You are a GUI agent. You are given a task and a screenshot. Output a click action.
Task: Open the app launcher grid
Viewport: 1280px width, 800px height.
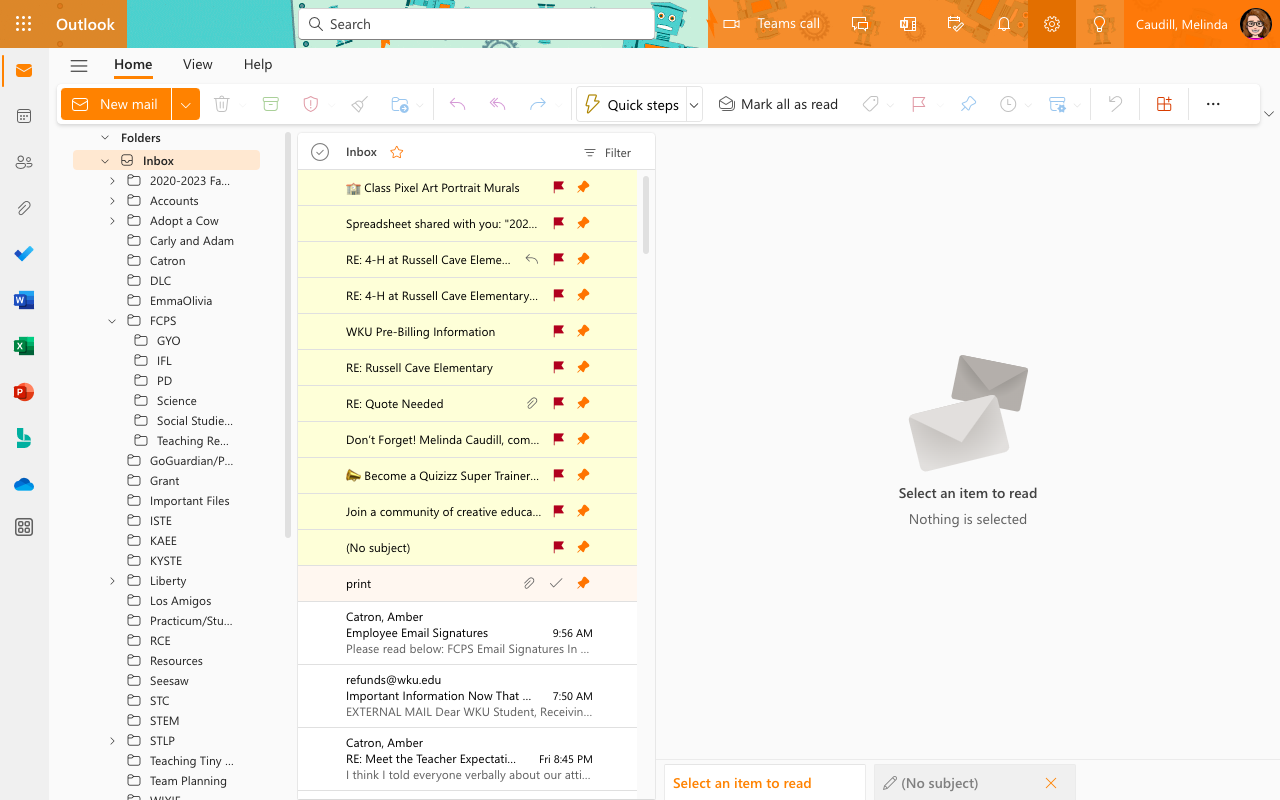[x=24, y=24]
